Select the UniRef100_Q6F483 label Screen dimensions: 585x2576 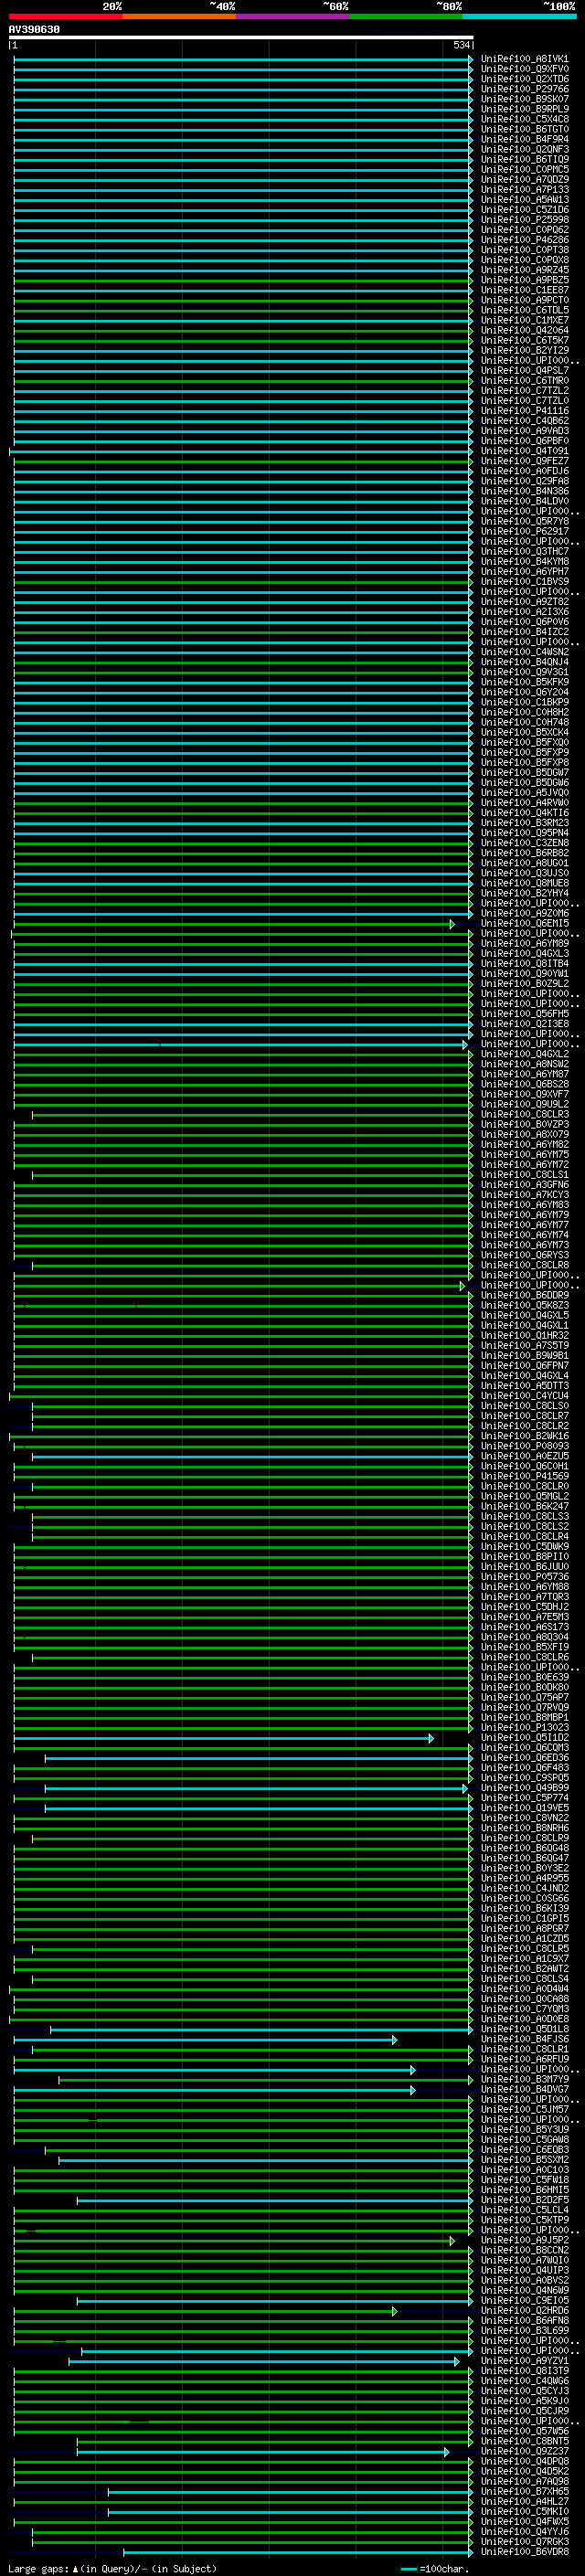(524, 1767)
